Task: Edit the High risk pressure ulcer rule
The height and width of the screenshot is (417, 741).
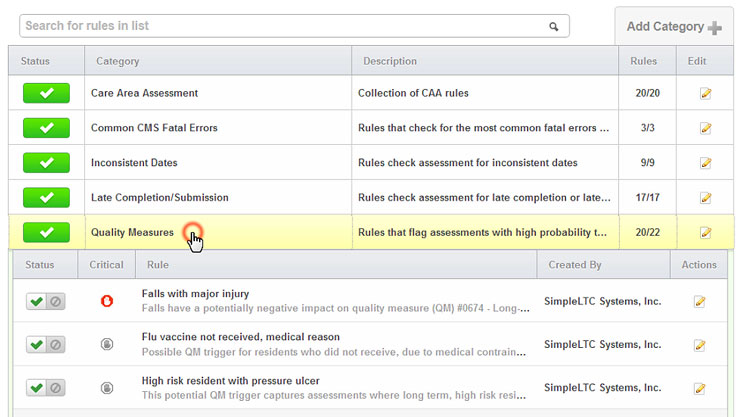Action: [x=700, y=388]
